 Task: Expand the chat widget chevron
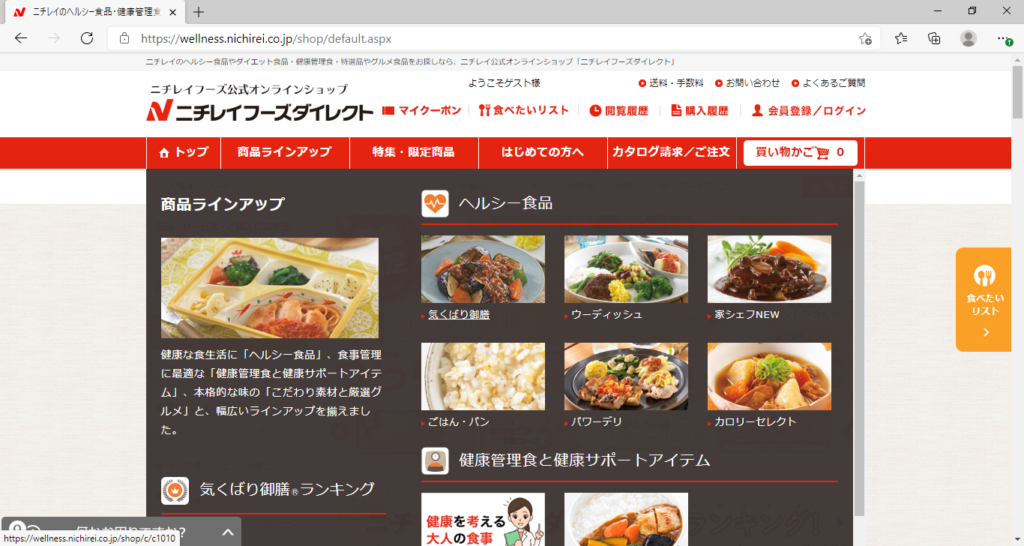click(227, 532)
